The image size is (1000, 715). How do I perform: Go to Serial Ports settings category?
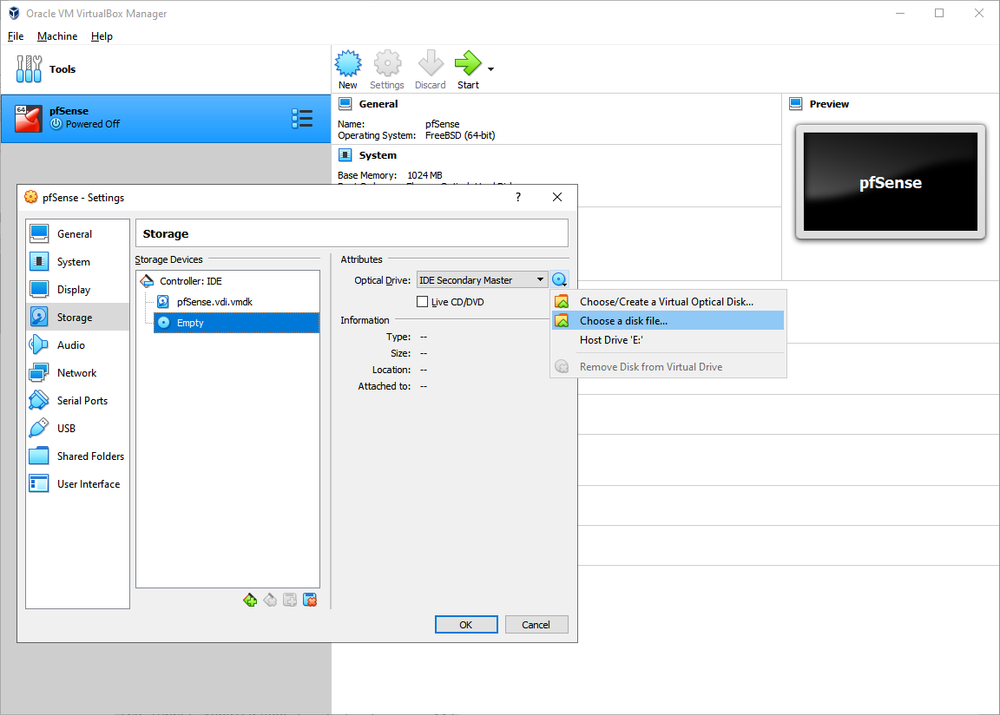point(77,401)
